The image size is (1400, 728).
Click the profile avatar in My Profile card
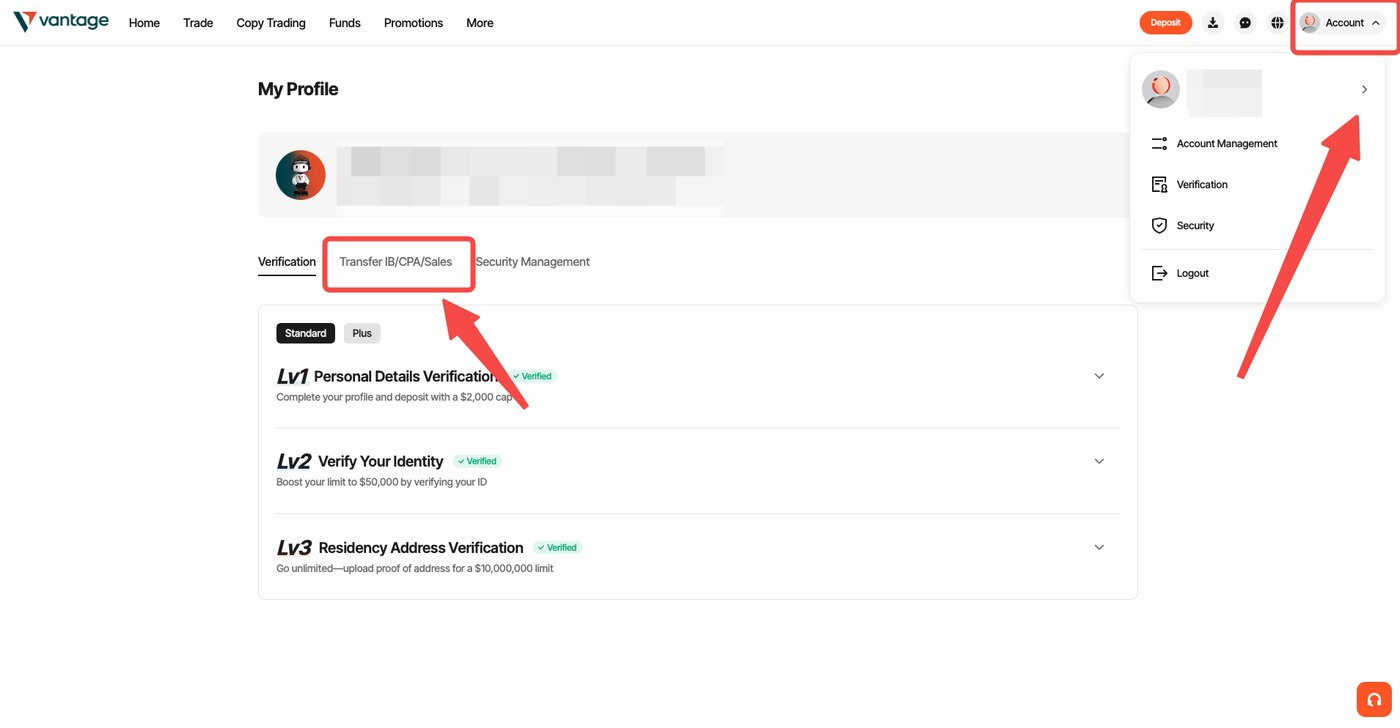(301, 175)
